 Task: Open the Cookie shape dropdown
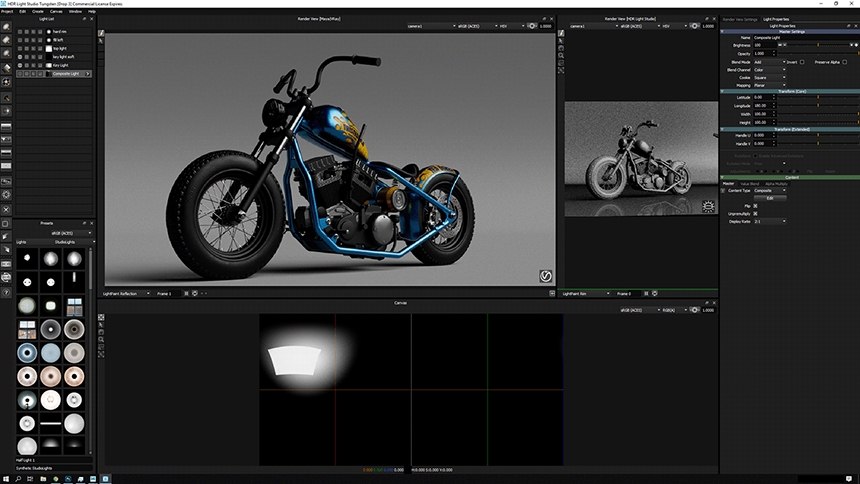click(770, 77)
